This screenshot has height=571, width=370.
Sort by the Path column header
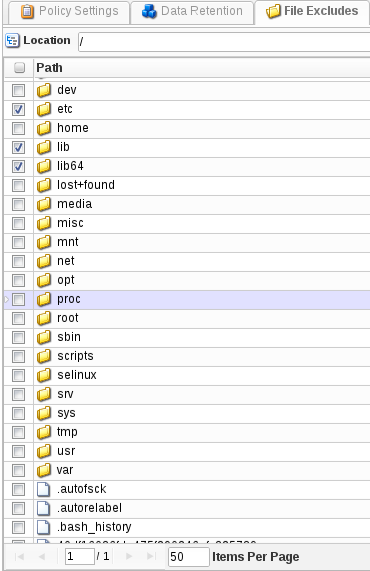50,68
